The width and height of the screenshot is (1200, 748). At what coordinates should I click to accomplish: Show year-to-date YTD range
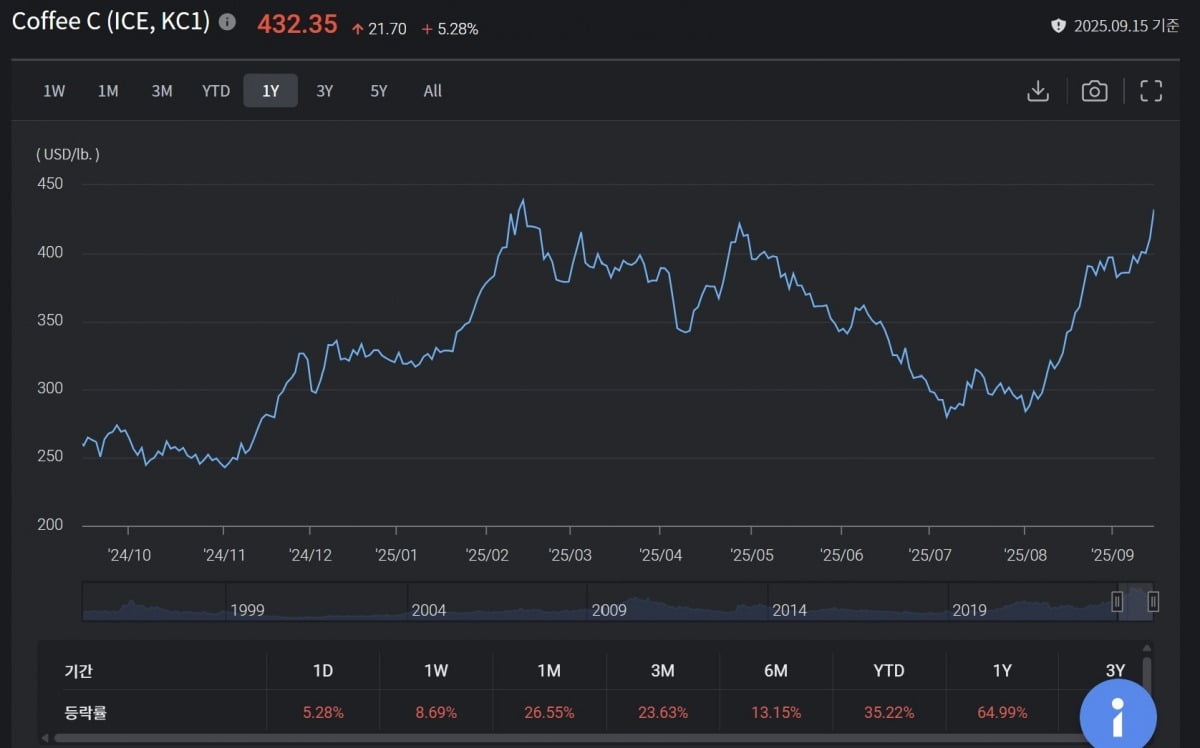[x=216, y=91]
